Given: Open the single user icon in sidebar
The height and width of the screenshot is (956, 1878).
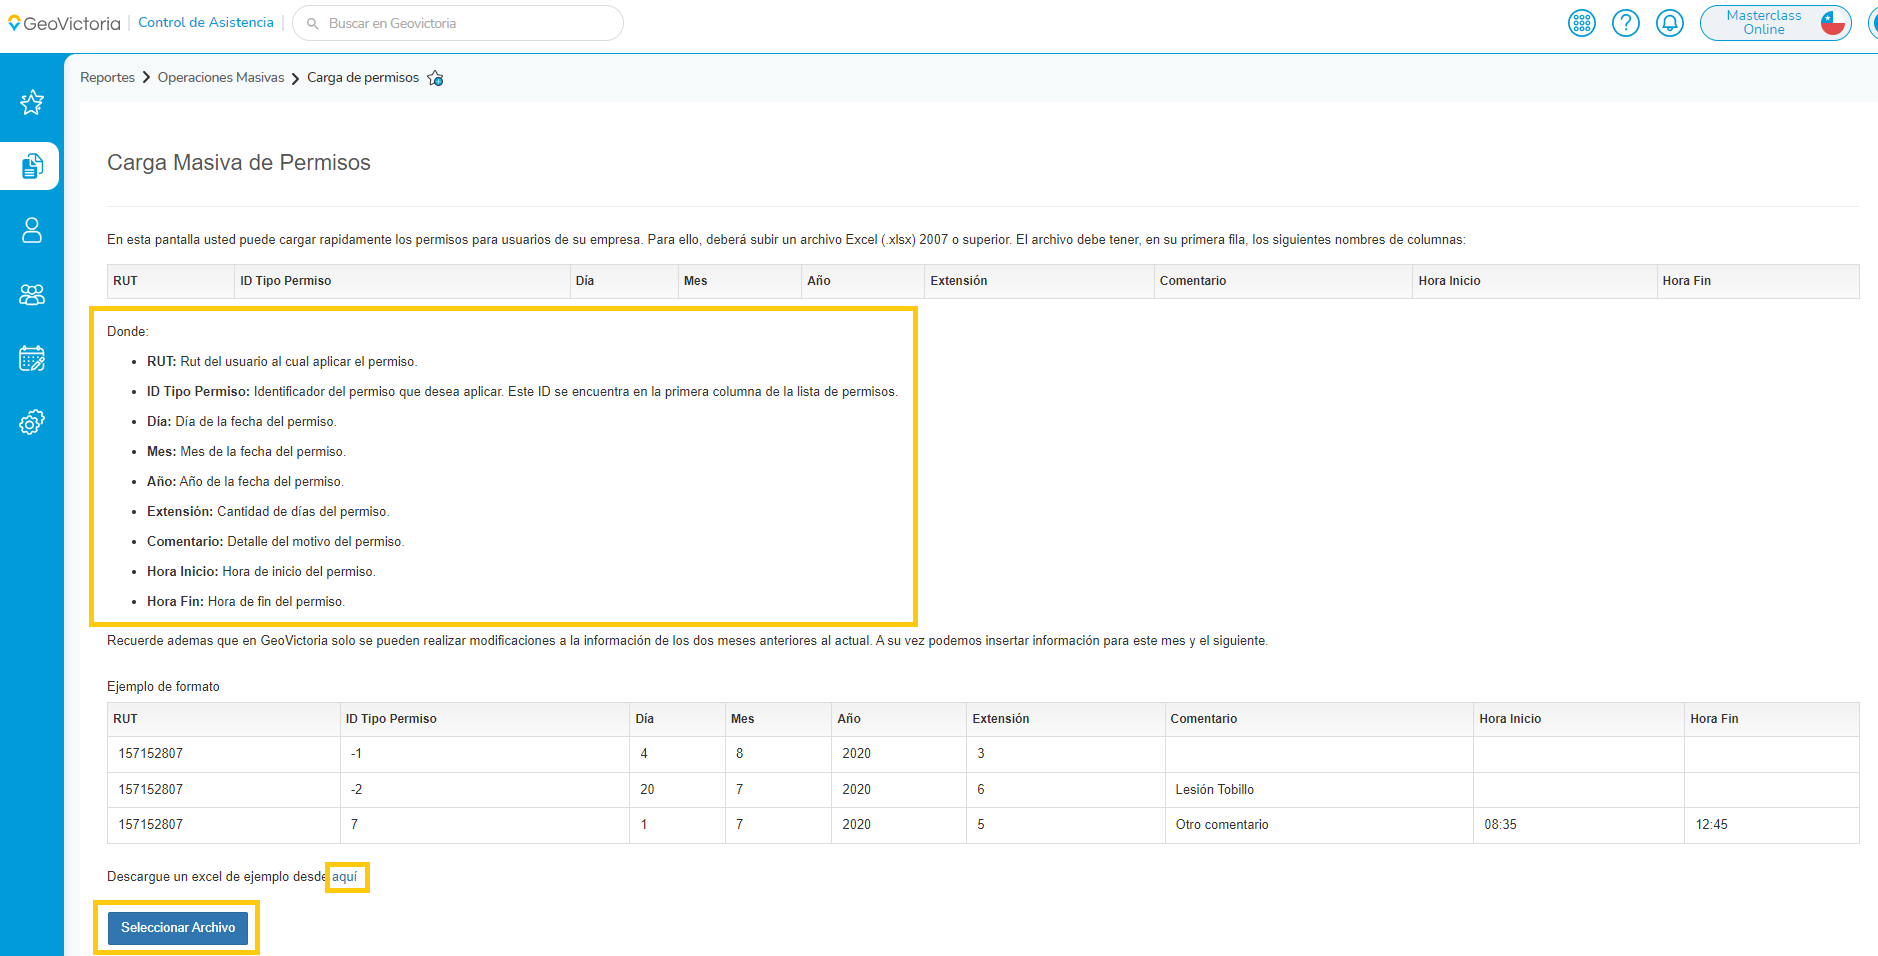Looking at the screenshot, I should (x=32, y=230).
